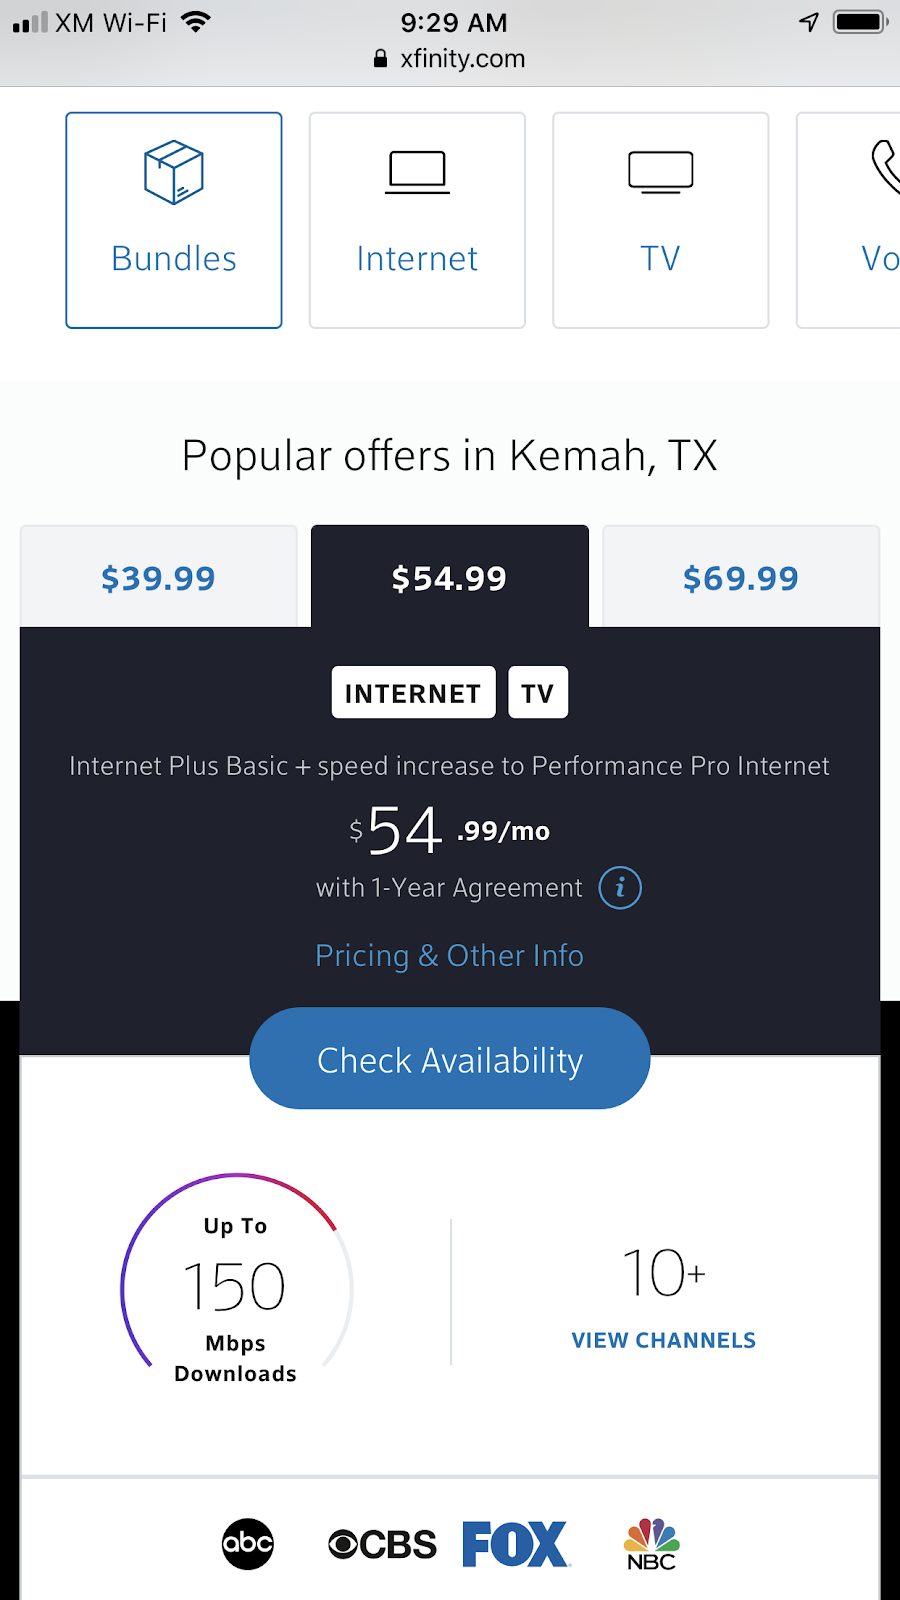This screenshot has height=1600, width=900.
Task: Switch to the $69.99 offer tab
Action: tap(741, 578)
